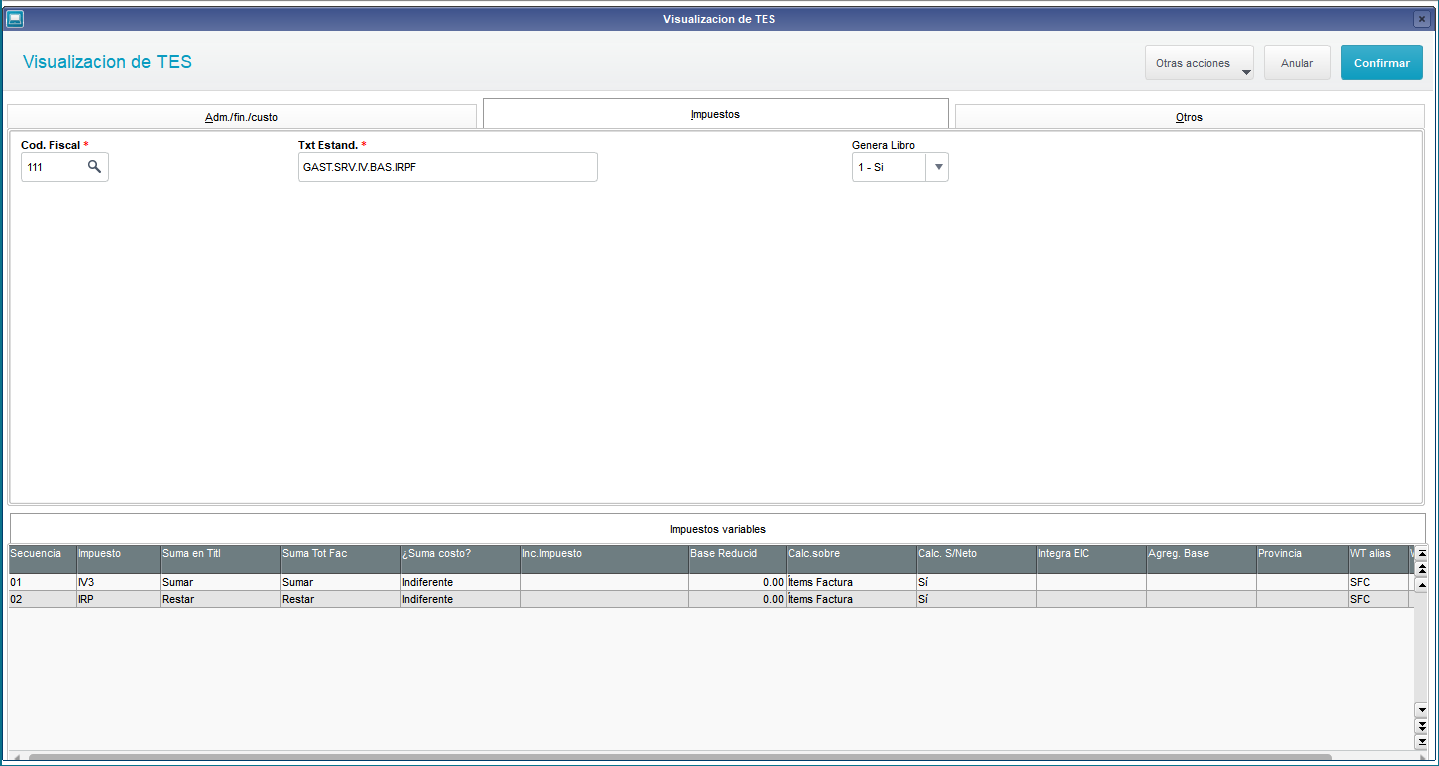Screen dimensions: 1439x766
Task: Click the grid single up arrow
Action: pyautogui.click(x=1422, y=584)
